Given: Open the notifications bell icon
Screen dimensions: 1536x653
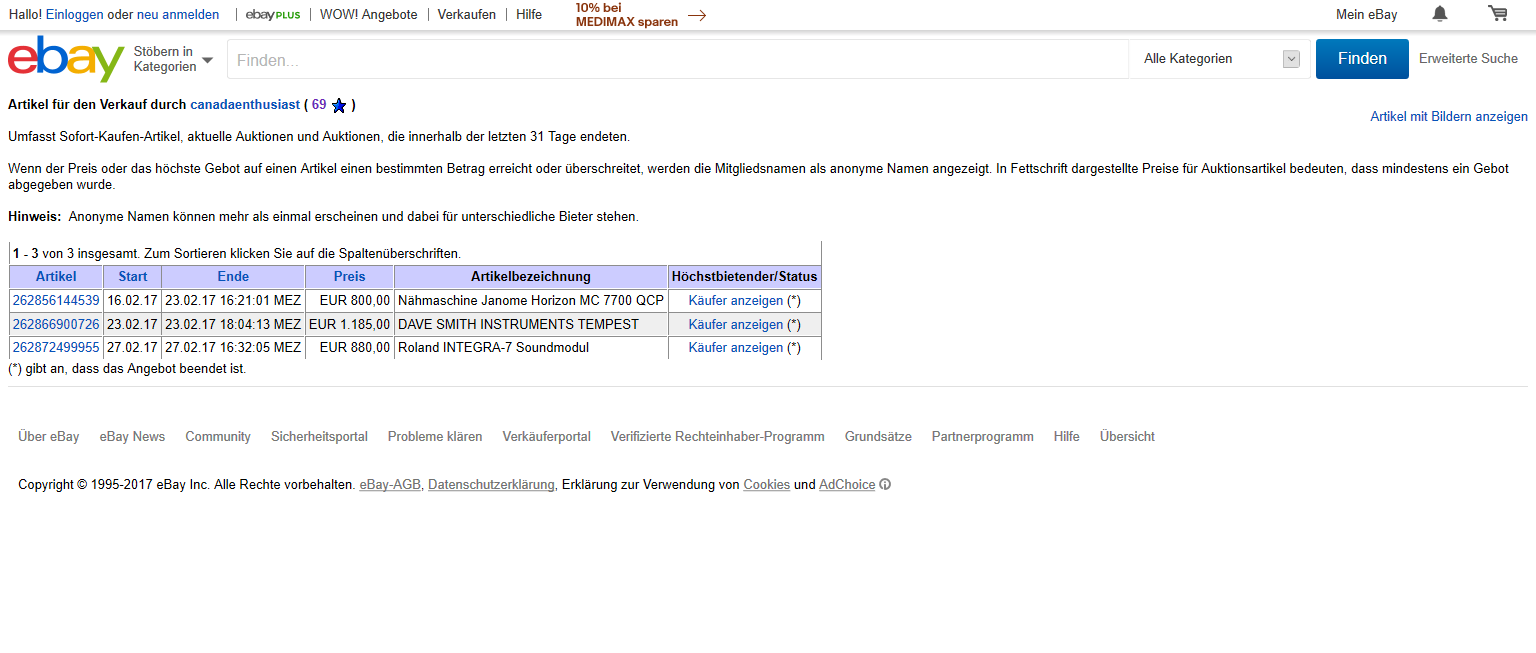Looking at the screenshot, I should coord(1439,14).
